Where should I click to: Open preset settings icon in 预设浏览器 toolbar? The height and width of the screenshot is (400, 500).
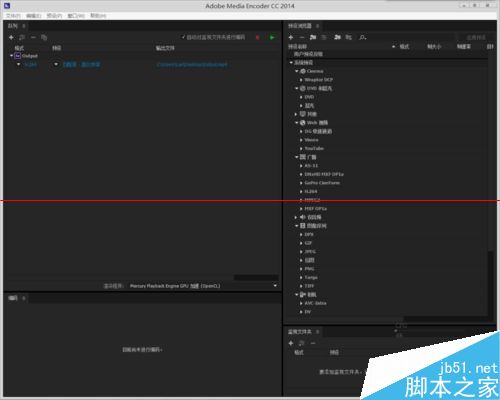point(324,37)
